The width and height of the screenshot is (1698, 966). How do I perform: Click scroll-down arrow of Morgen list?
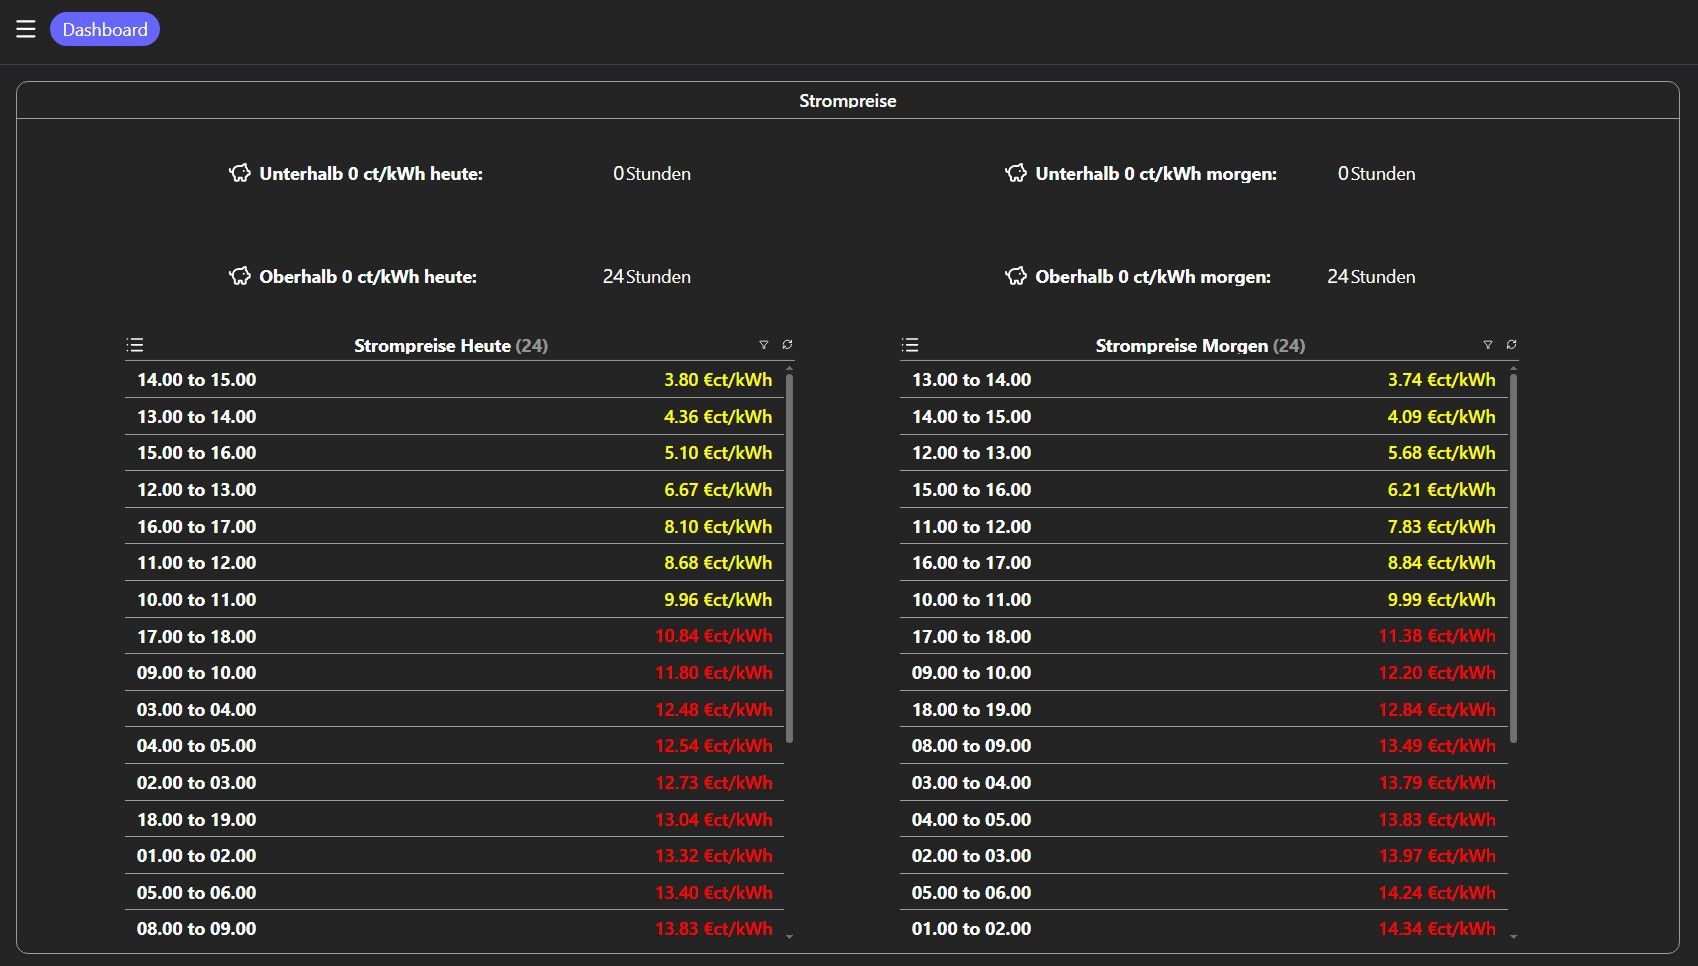pos(1513,937)
